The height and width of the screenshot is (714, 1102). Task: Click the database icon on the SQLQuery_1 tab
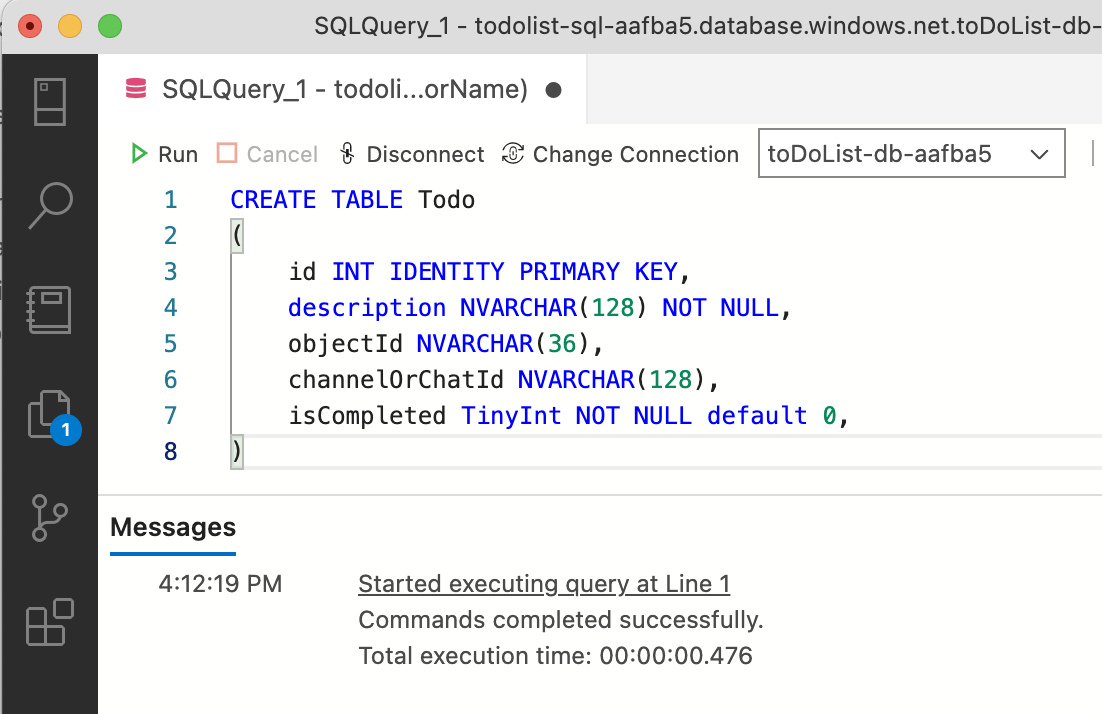click(x=135, y=90)
